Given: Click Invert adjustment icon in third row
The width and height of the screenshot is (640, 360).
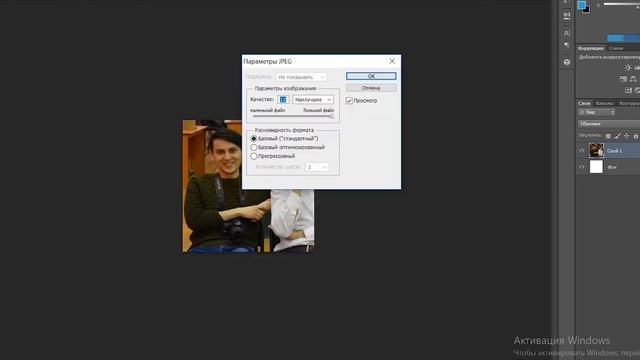Looking at the screenshot, I should click(628, 90).
